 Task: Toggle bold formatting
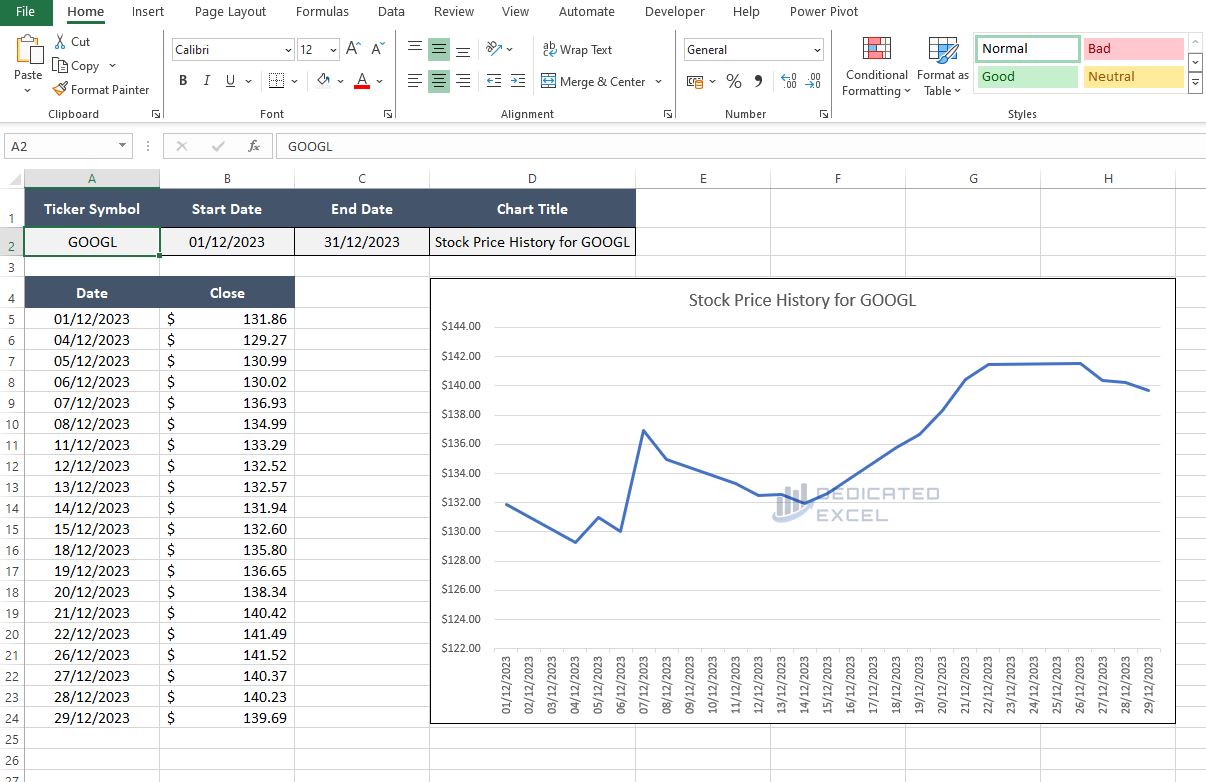pyautogui.click(x=182, y=80)
